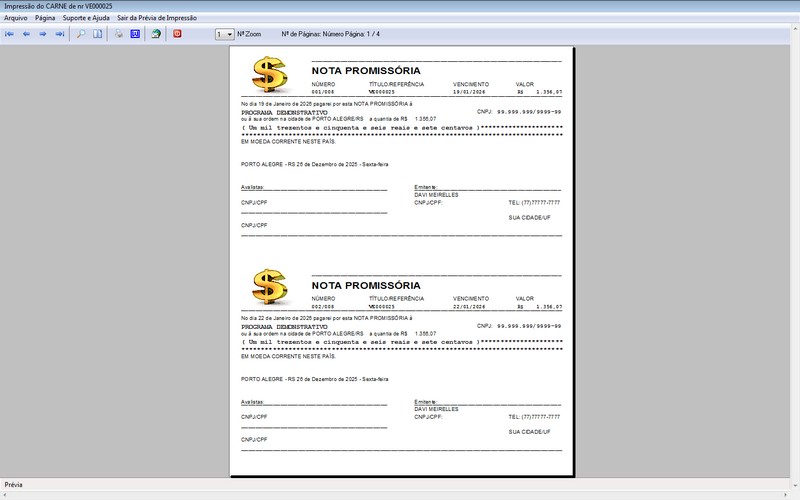Viewport: 800px width, 500px height.
Task: Click the Nº Zoom label
Action: (x=249, y=34)
